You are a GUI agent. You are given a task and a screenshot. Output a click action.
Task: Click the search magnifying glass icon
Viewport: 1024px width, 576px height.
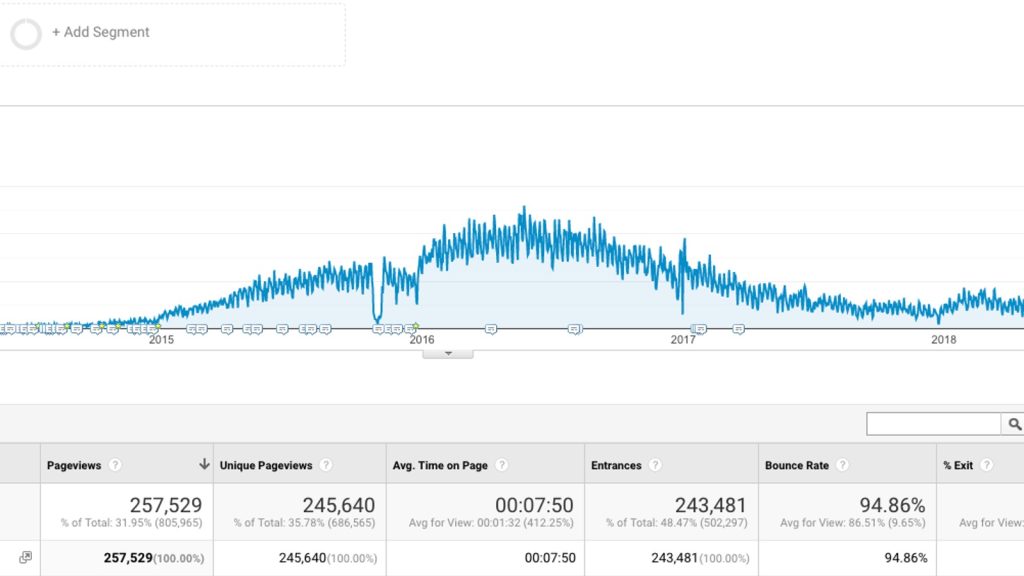[1015, 425]
